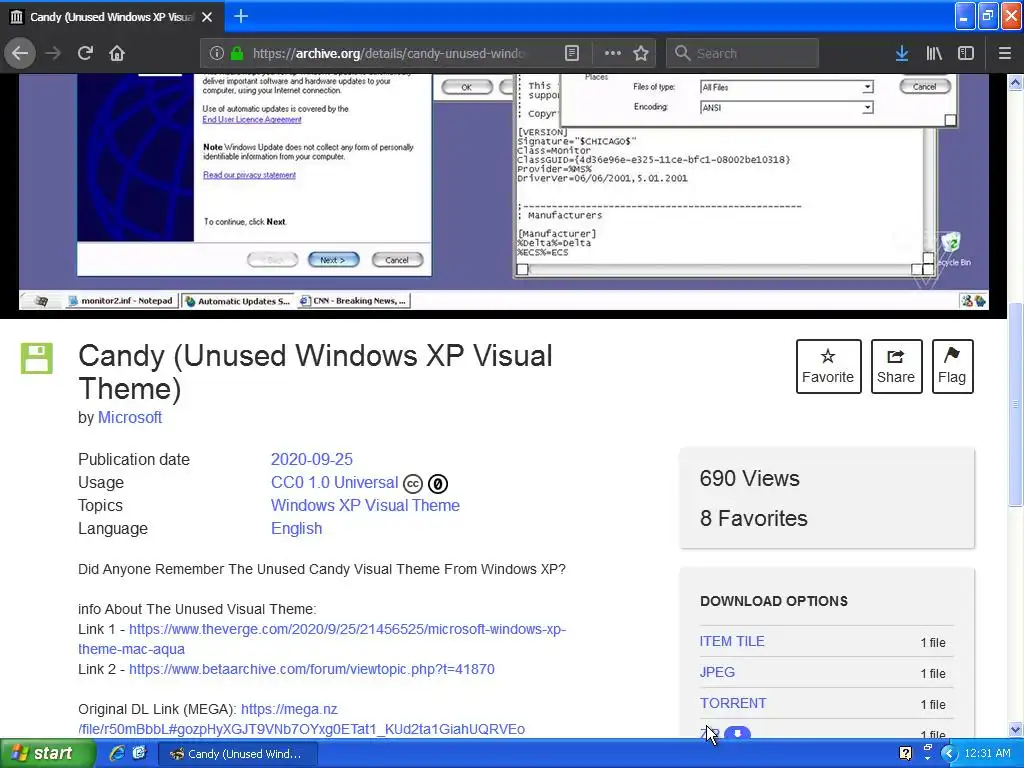Click the page vertical scrollbar thumb
Viewport: 1024px width, 768px height.
(1015, 405)
